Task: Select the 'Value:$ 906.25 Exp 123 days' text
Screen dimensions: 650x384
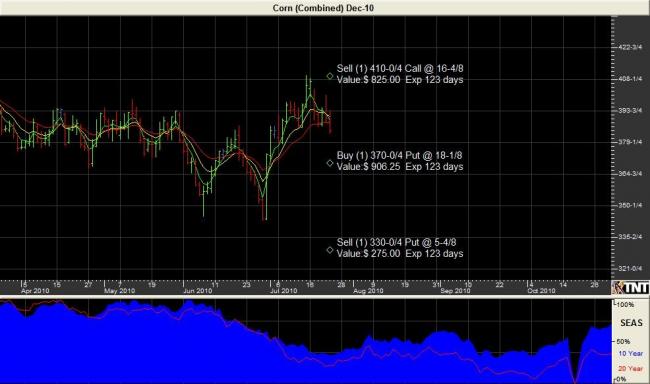Action: pyautogui.click(x=400, y=167)
